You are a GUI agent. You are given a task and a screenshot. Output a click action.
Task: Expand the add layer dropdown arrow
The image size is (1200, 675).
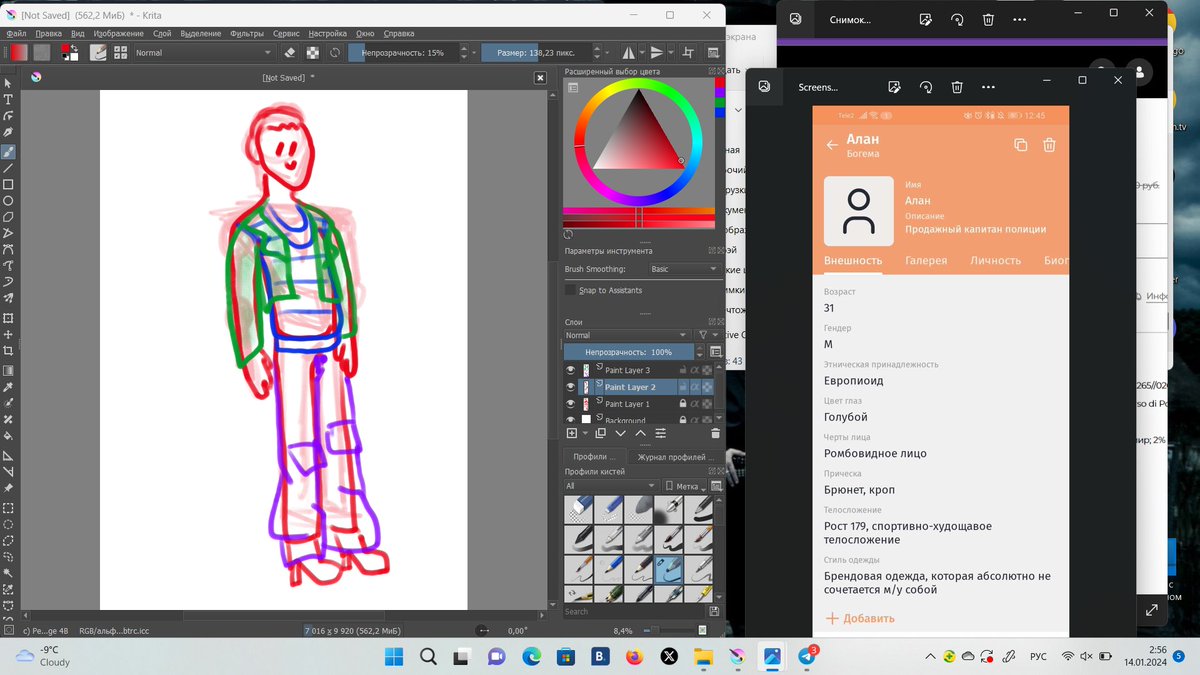coord(584,433)
